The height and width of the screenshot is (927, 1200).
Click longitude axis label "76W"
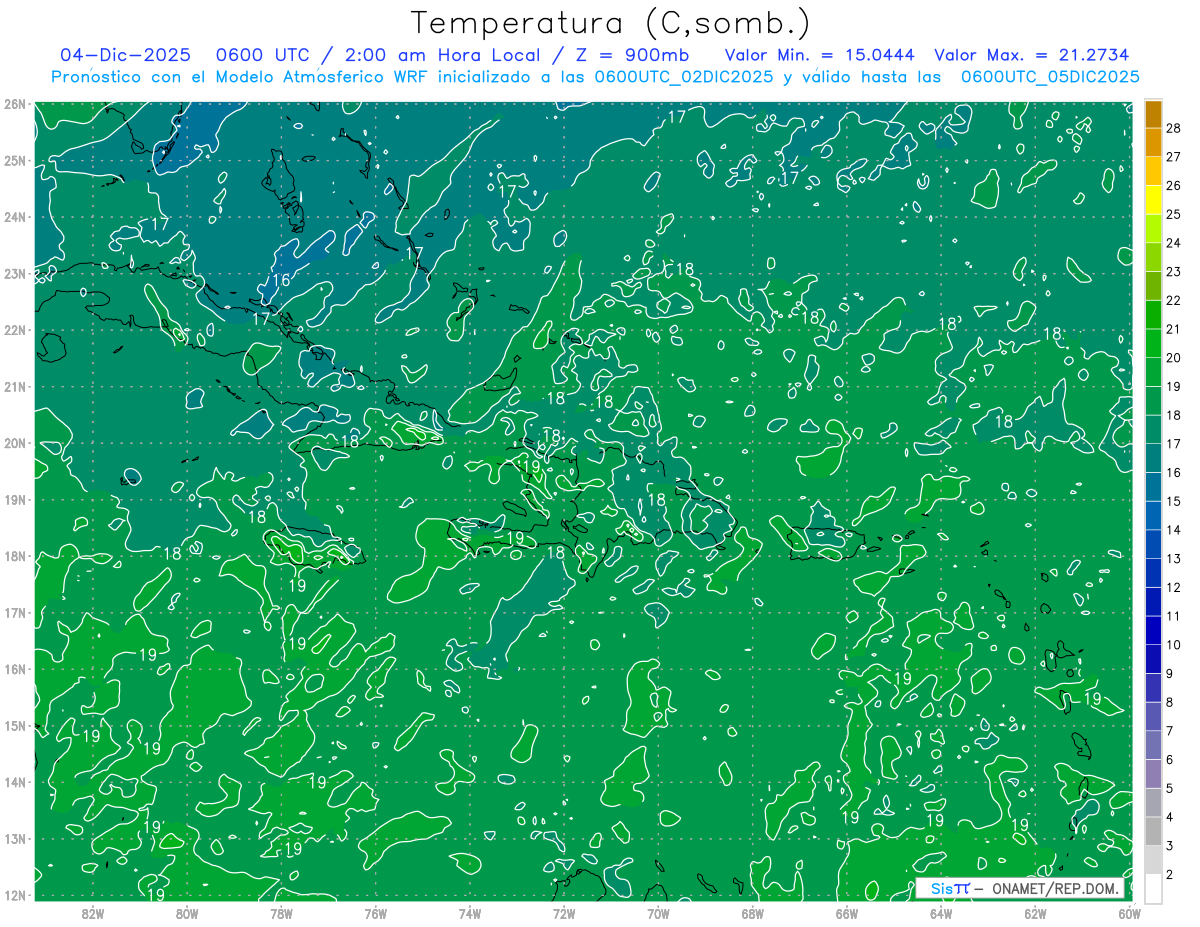[x=375, y=913]
